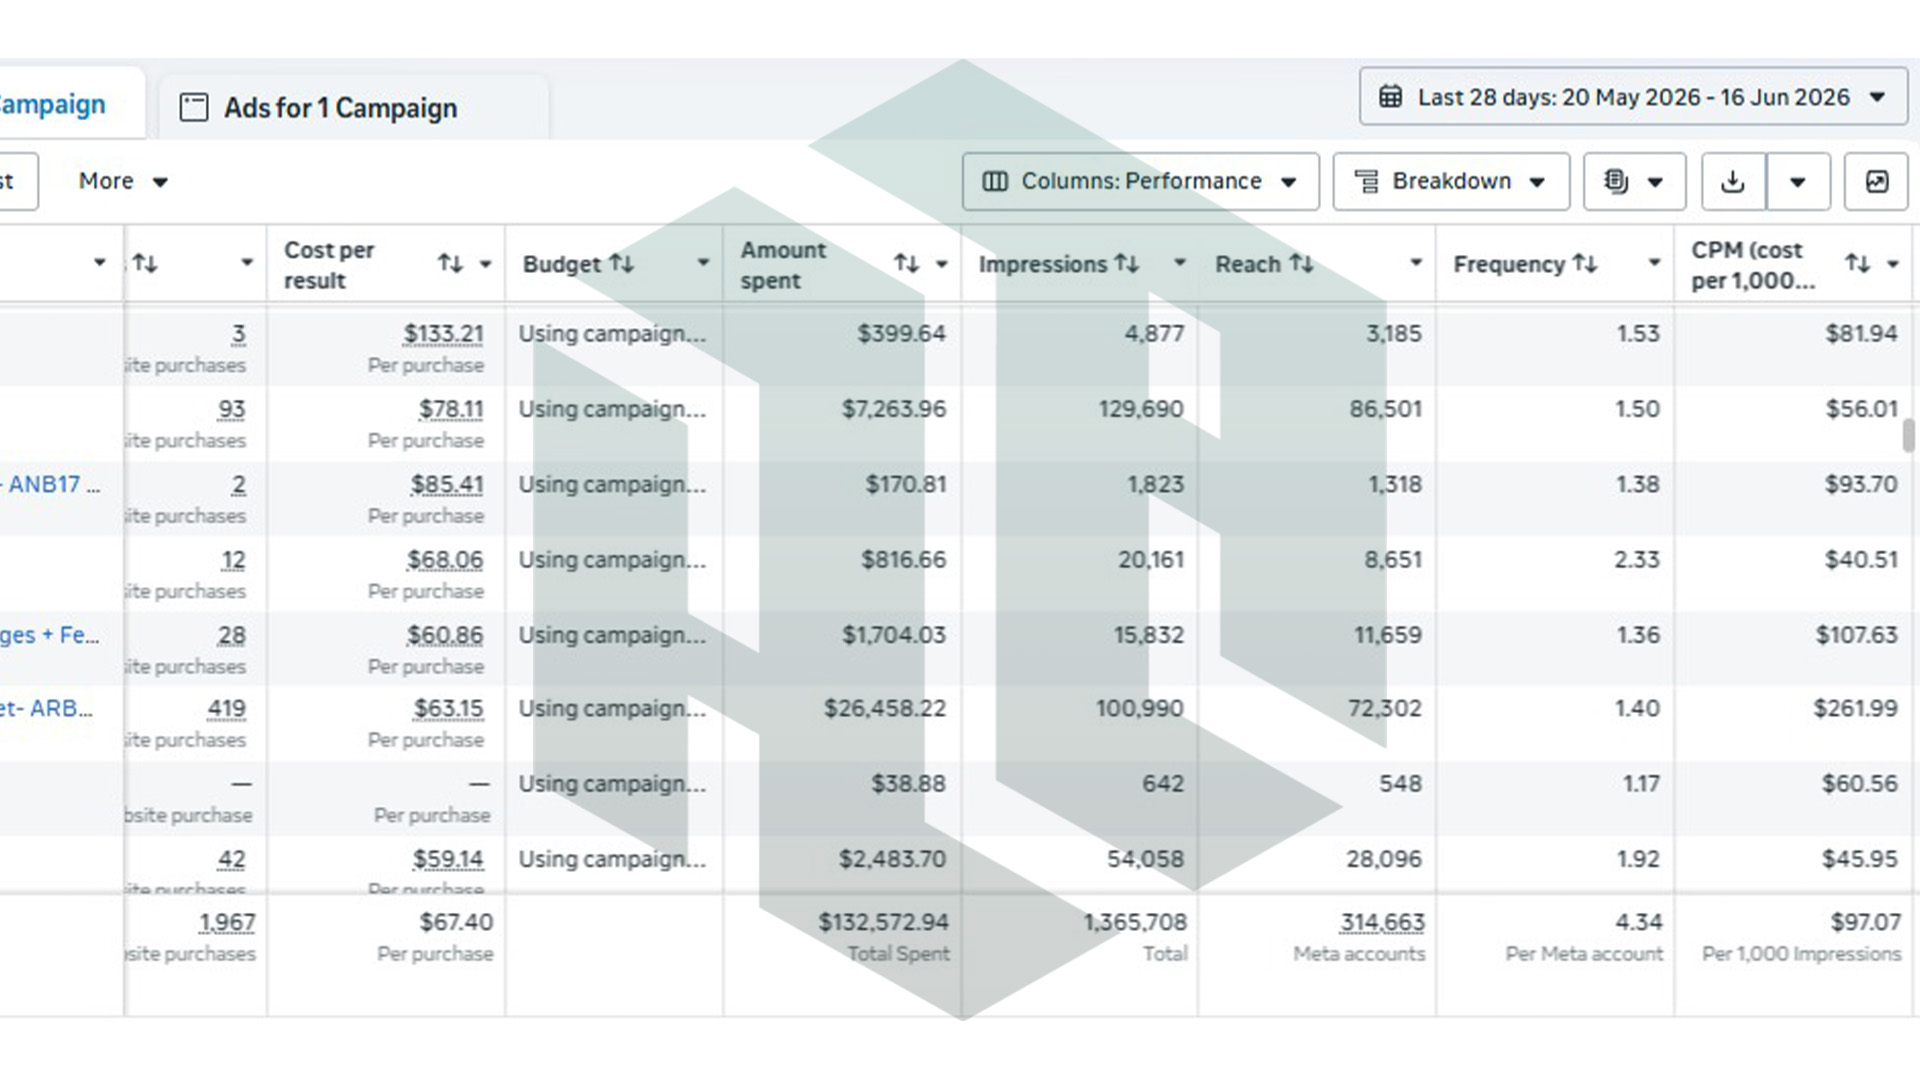The width and height of the screenshot is (1920, 1080).
Task: Sort by Amount spent arrows
Action: pos(906,263)
